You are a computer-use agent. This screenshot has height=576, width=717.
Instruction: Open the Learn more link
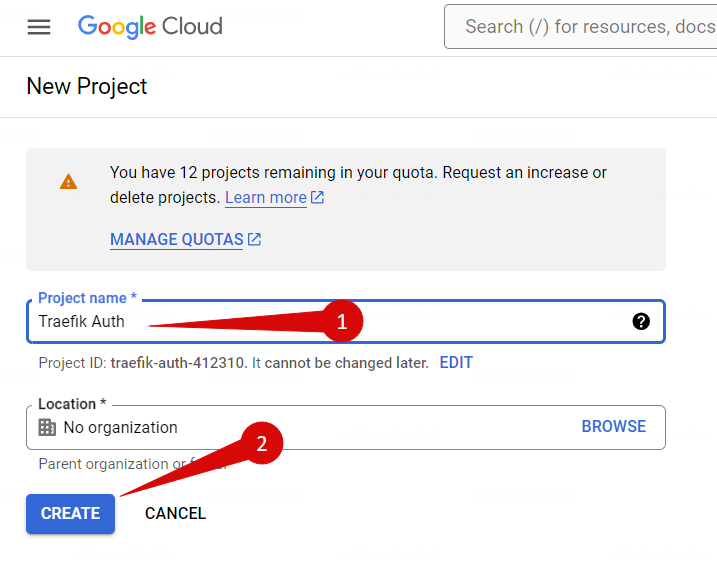266,197
